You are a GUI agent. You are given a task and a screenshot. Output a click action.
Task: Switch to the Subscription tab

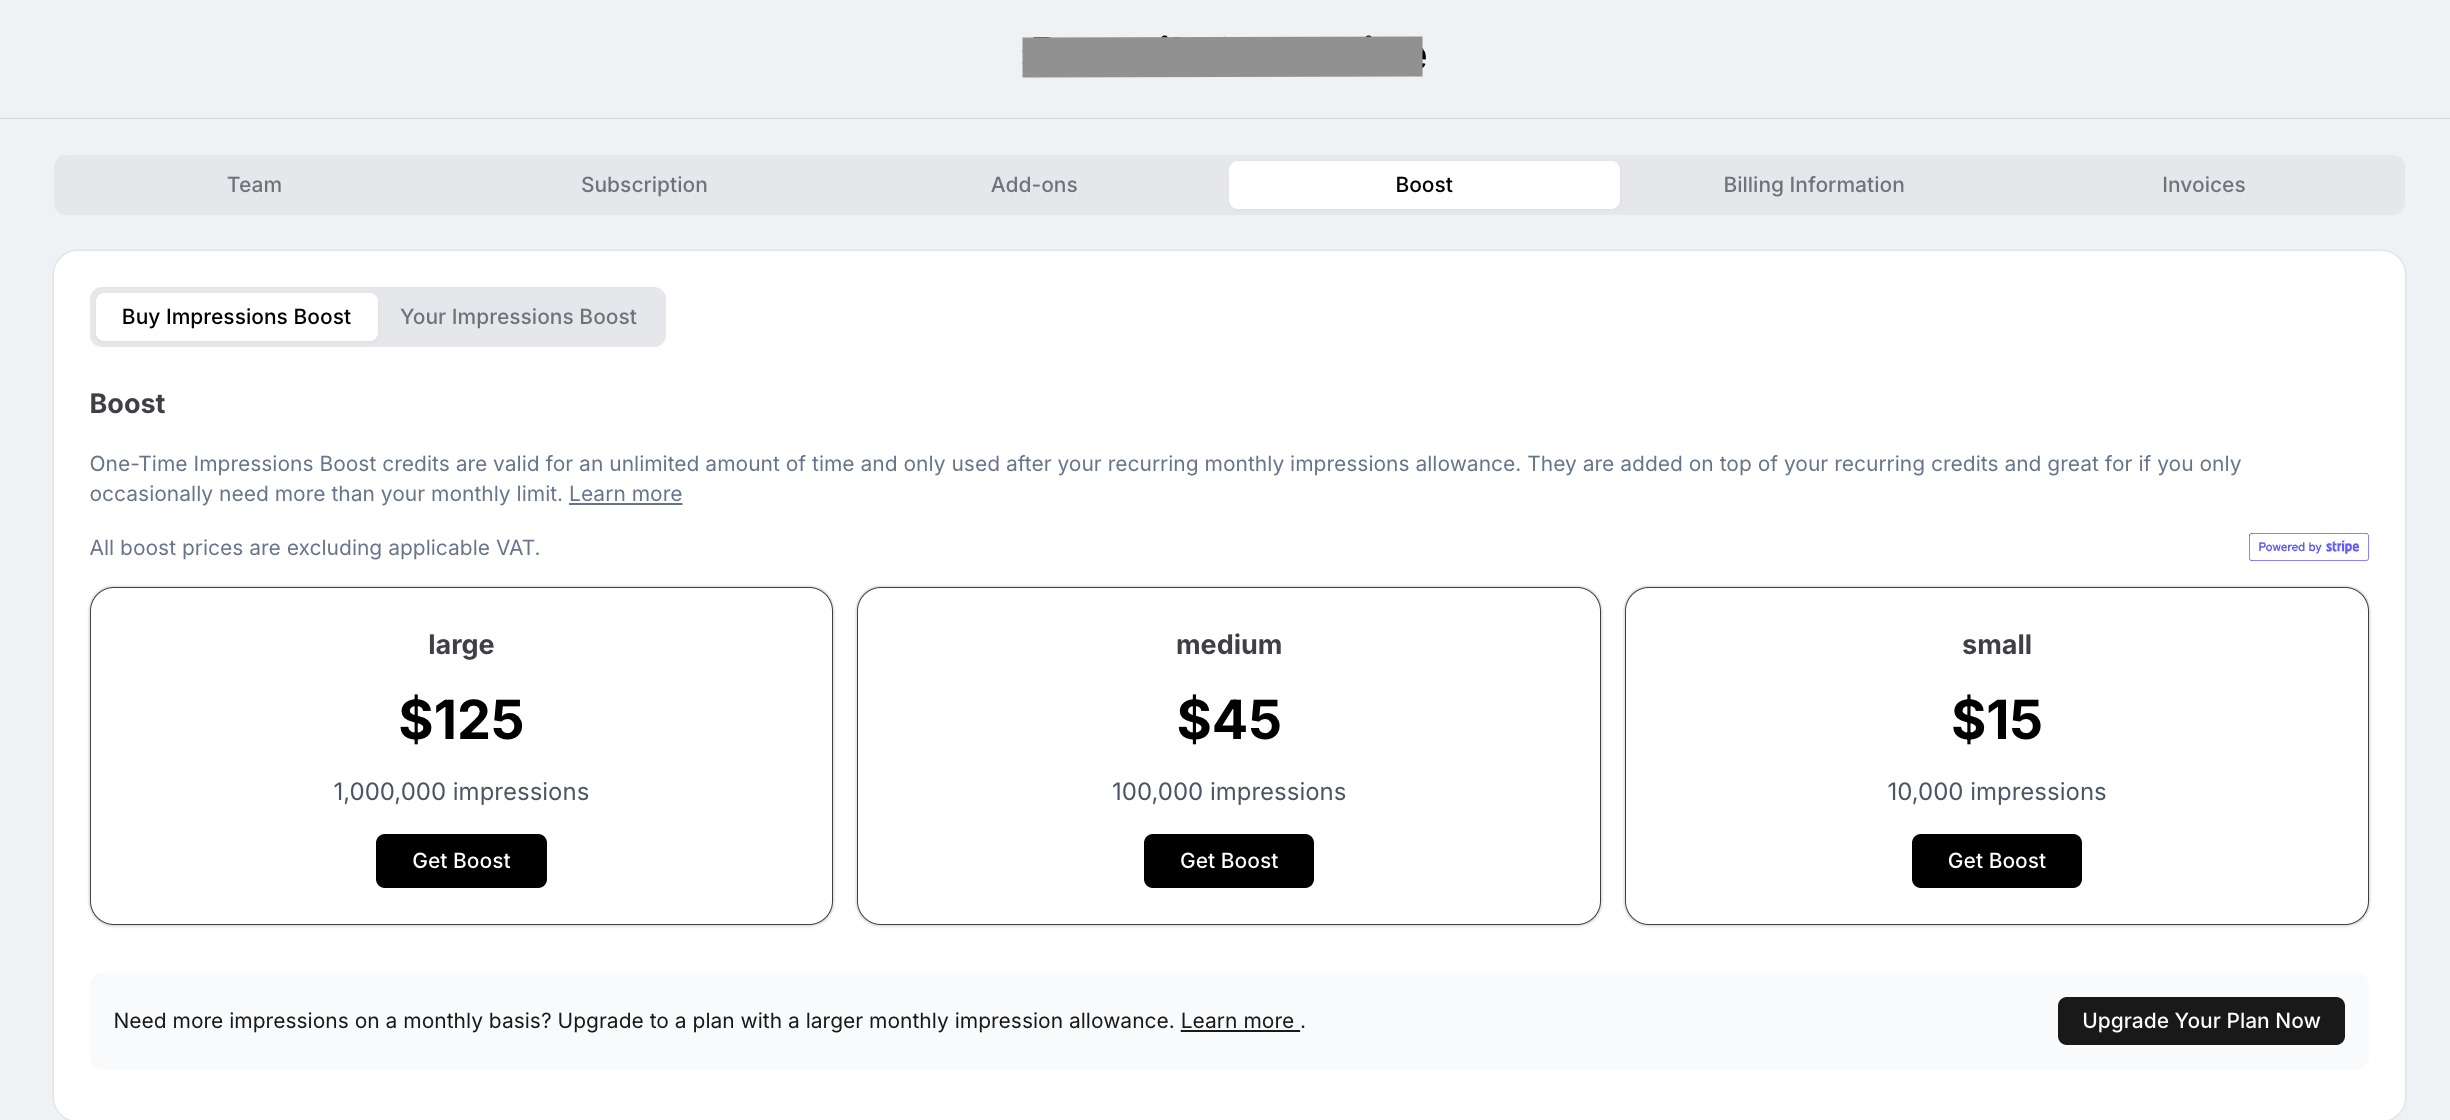pyautogui.click(x=644, y=185)
